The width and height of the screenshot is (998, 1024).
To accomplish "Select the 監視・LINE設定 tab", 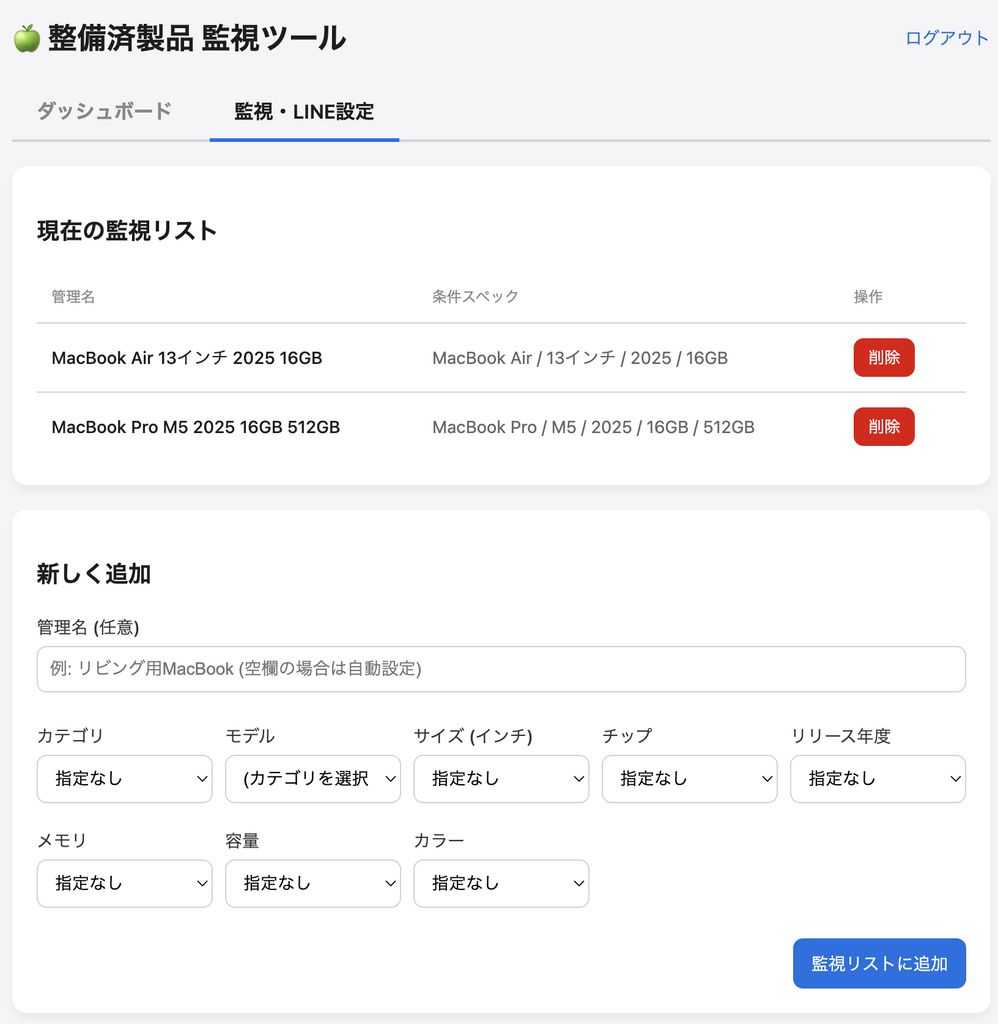I will pyautogui.click(x=304, y=111).
